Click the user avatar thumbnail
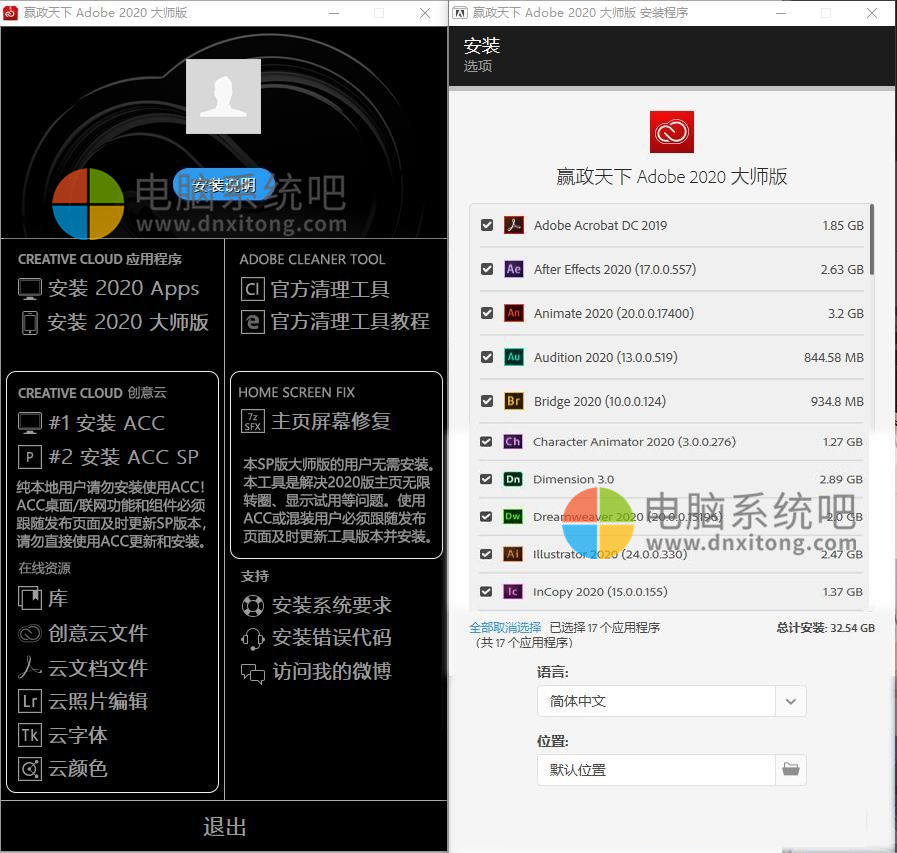Image resolution: width=897 pixels, height=853 pixels. (x=224, y=96)
